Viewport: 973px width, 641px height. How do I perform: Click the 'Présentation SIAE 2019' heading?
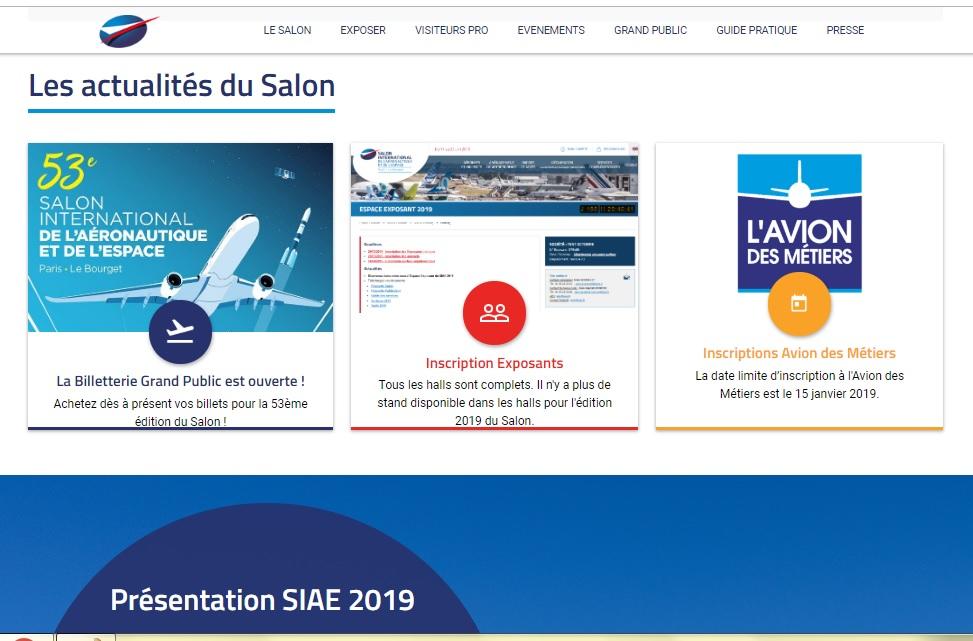click(x=262, y=600)
